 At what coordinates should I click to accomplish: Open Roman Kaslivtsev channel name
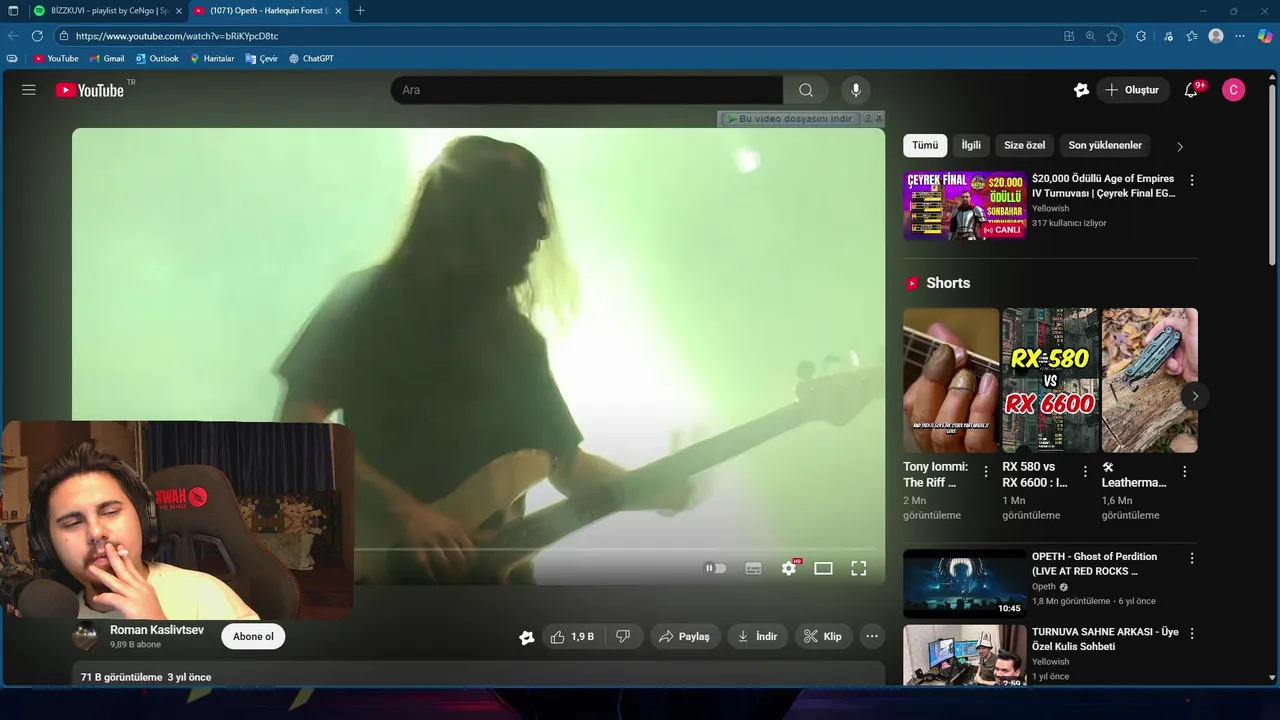pyautogui.click(x=157, y=630)
